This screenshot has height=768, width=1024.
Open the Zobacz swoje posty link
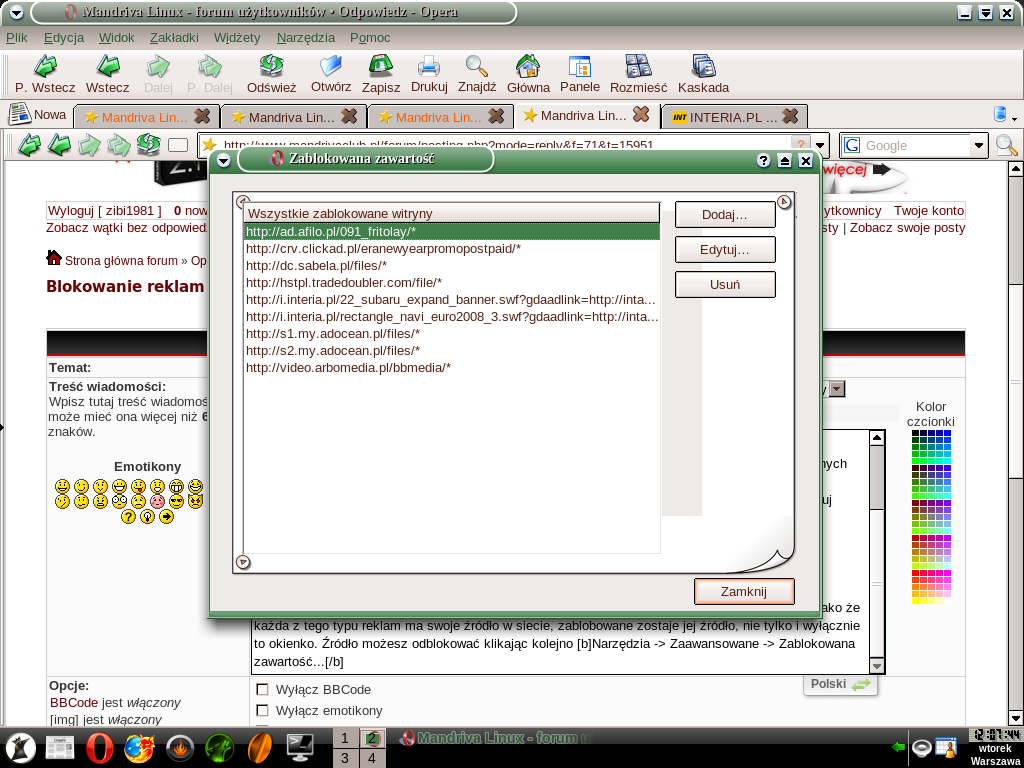907,228
